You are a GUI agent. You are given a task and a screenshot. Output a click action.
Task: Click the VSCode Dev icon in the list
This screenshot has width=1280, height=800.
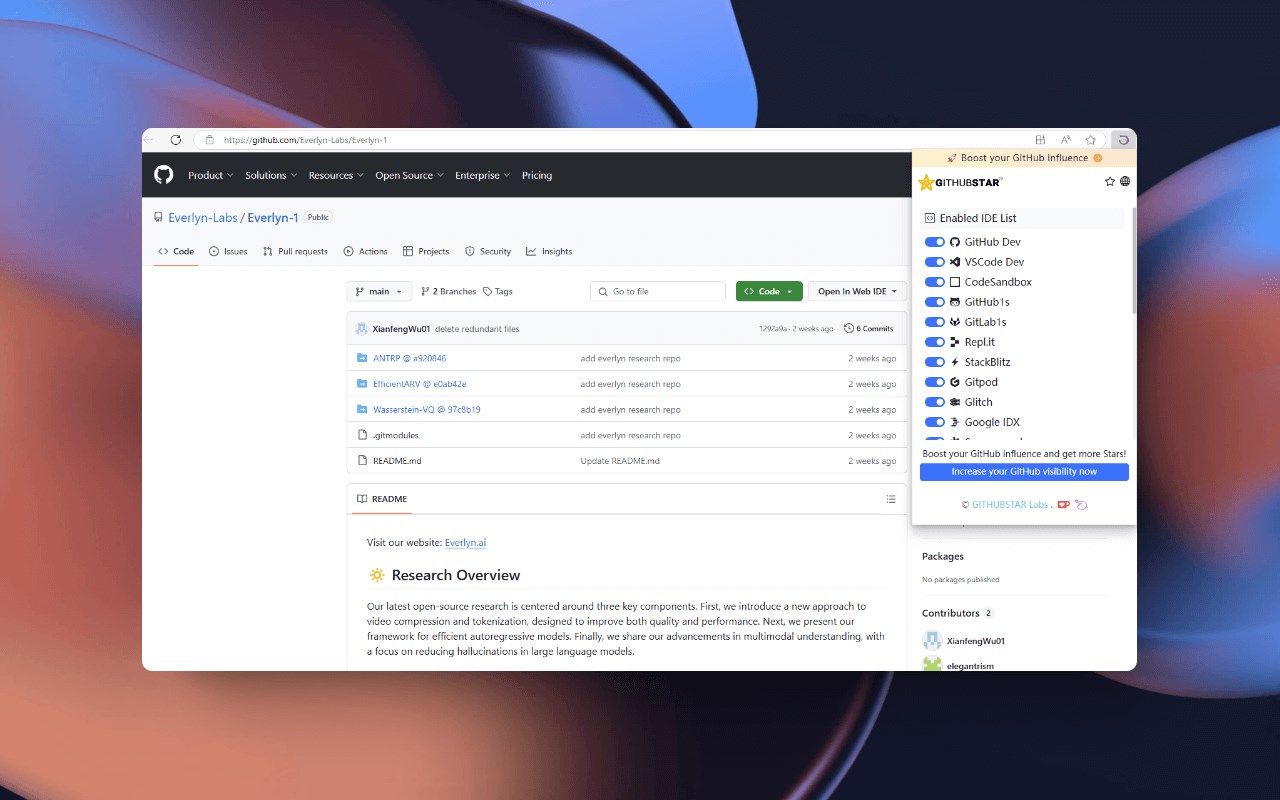click(955, 262)
